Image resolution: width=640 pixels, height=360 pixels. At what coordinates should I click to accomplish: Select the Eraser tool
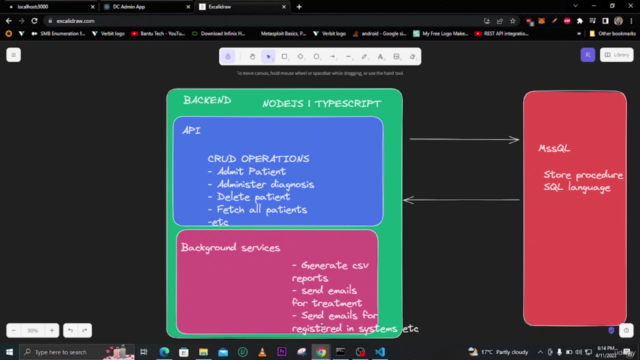413,57
